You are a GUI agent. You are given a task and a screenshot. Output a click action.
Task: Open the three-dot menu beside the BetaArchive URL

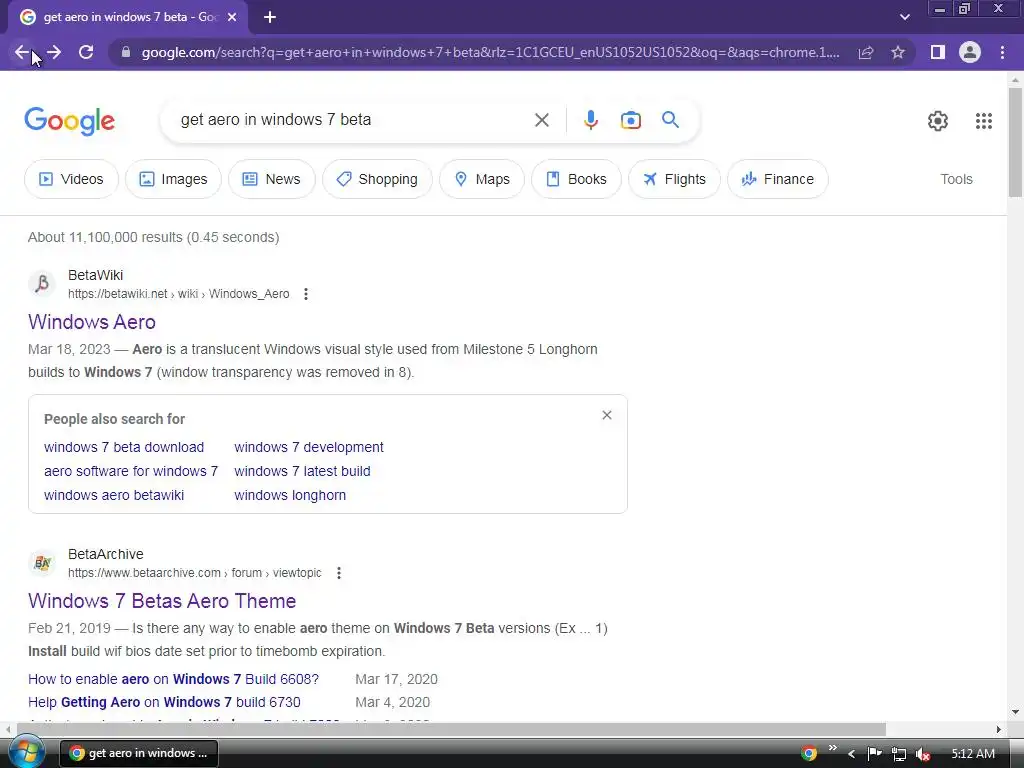click(338, 573)
